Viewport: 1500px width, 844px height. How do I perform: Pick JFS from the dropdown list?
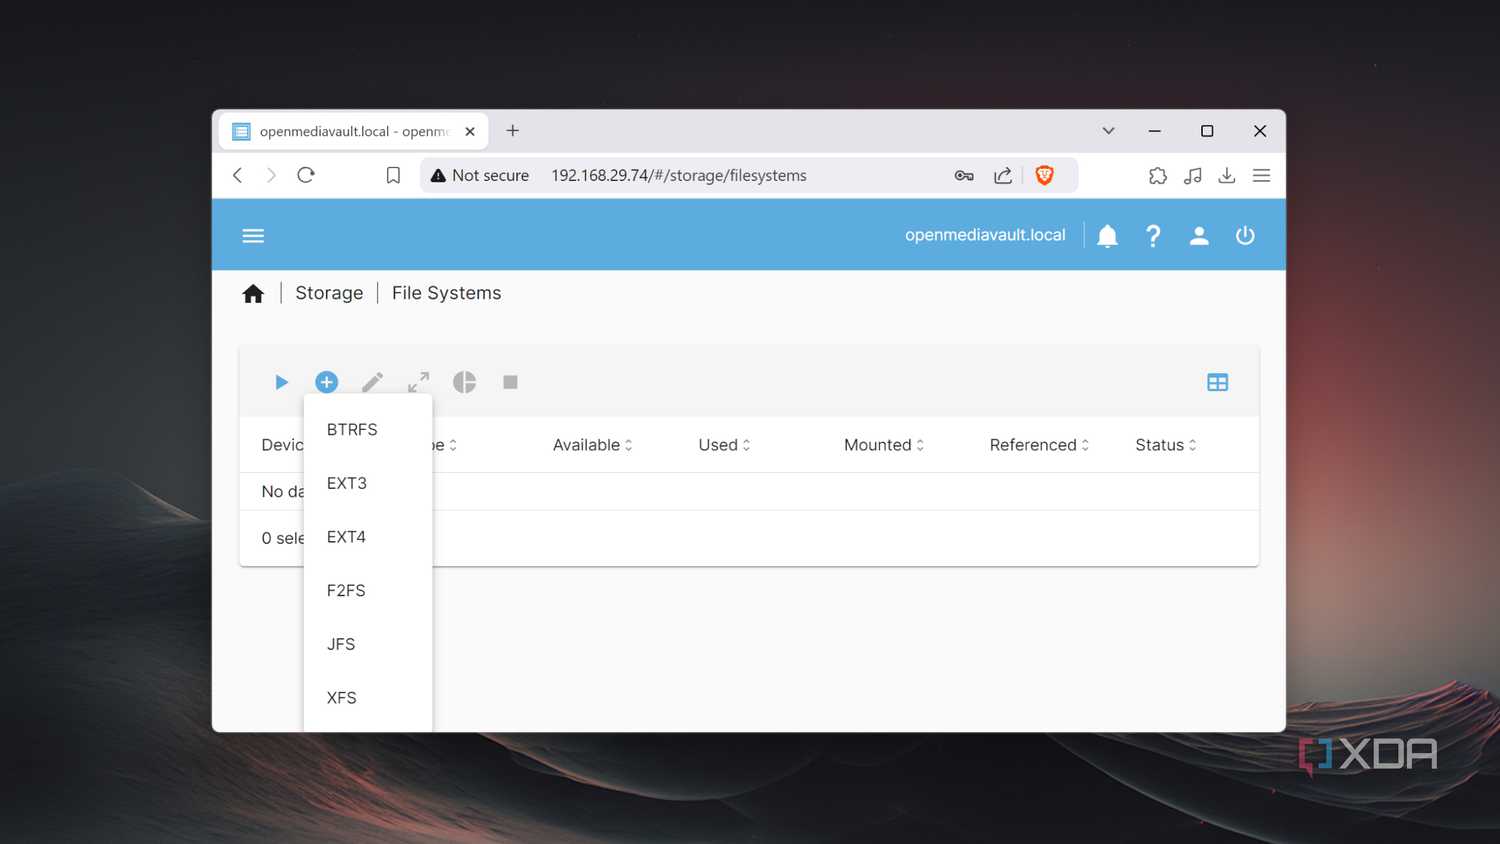368,644
